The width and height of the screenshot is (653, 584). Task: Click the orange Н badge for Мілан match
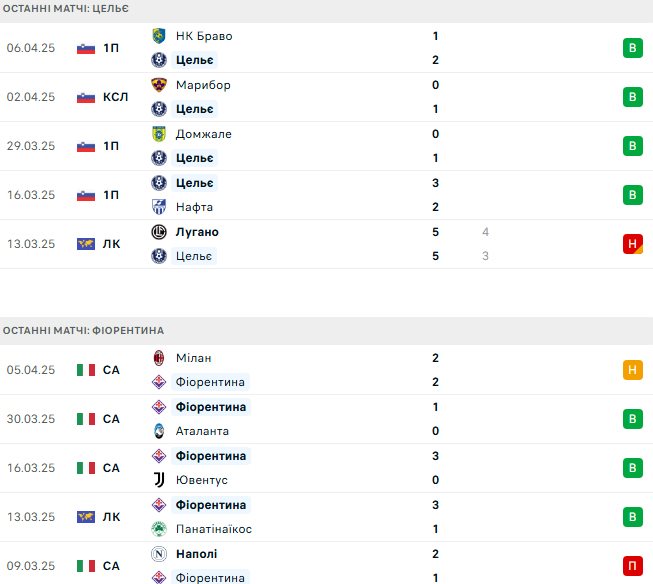[x=633, y=370]
